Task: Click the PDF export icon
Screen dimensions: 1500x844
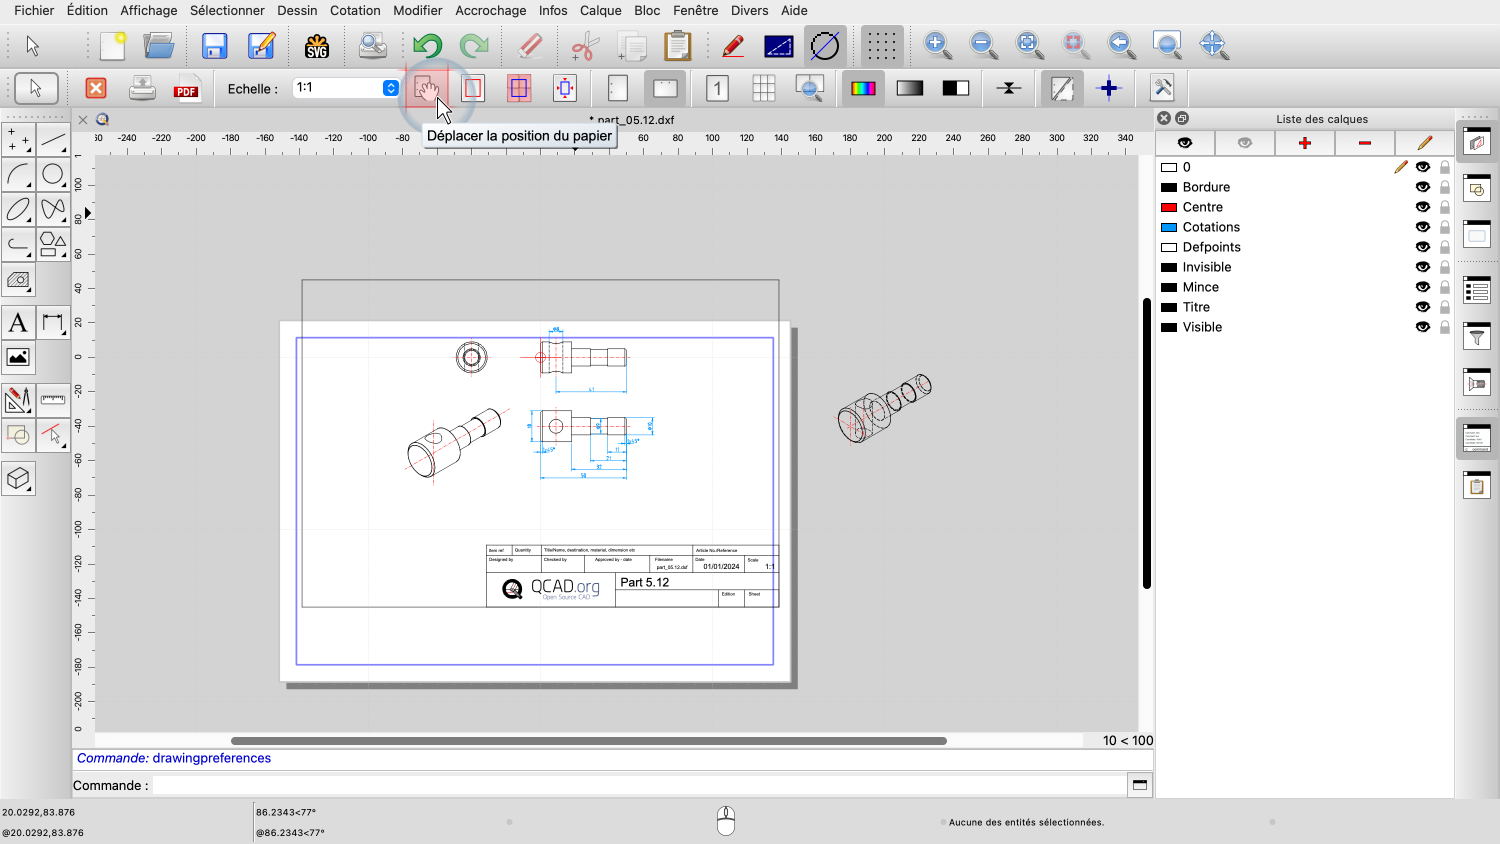Action: pos(186,89)
